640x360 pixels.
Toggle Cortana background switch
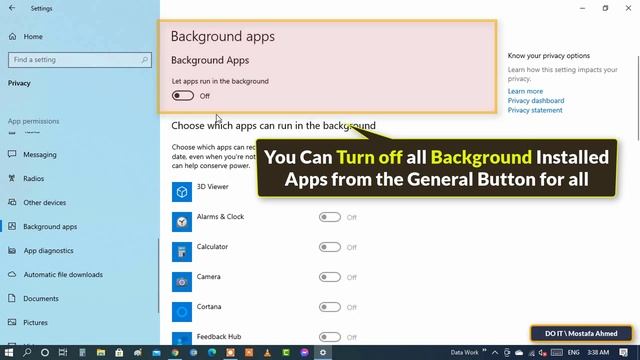(x=330, y=307)
